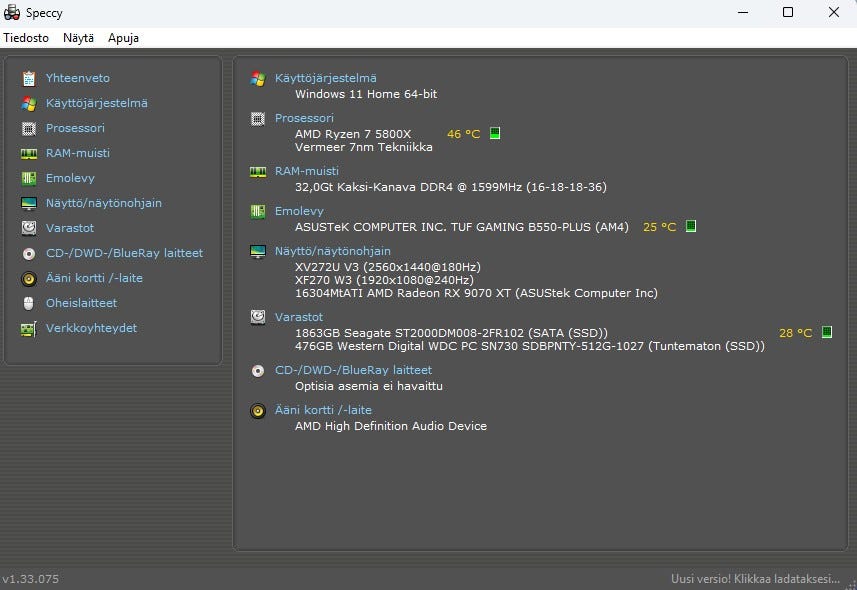Click the Emolevy board icon in summary panel

[258, 212]
